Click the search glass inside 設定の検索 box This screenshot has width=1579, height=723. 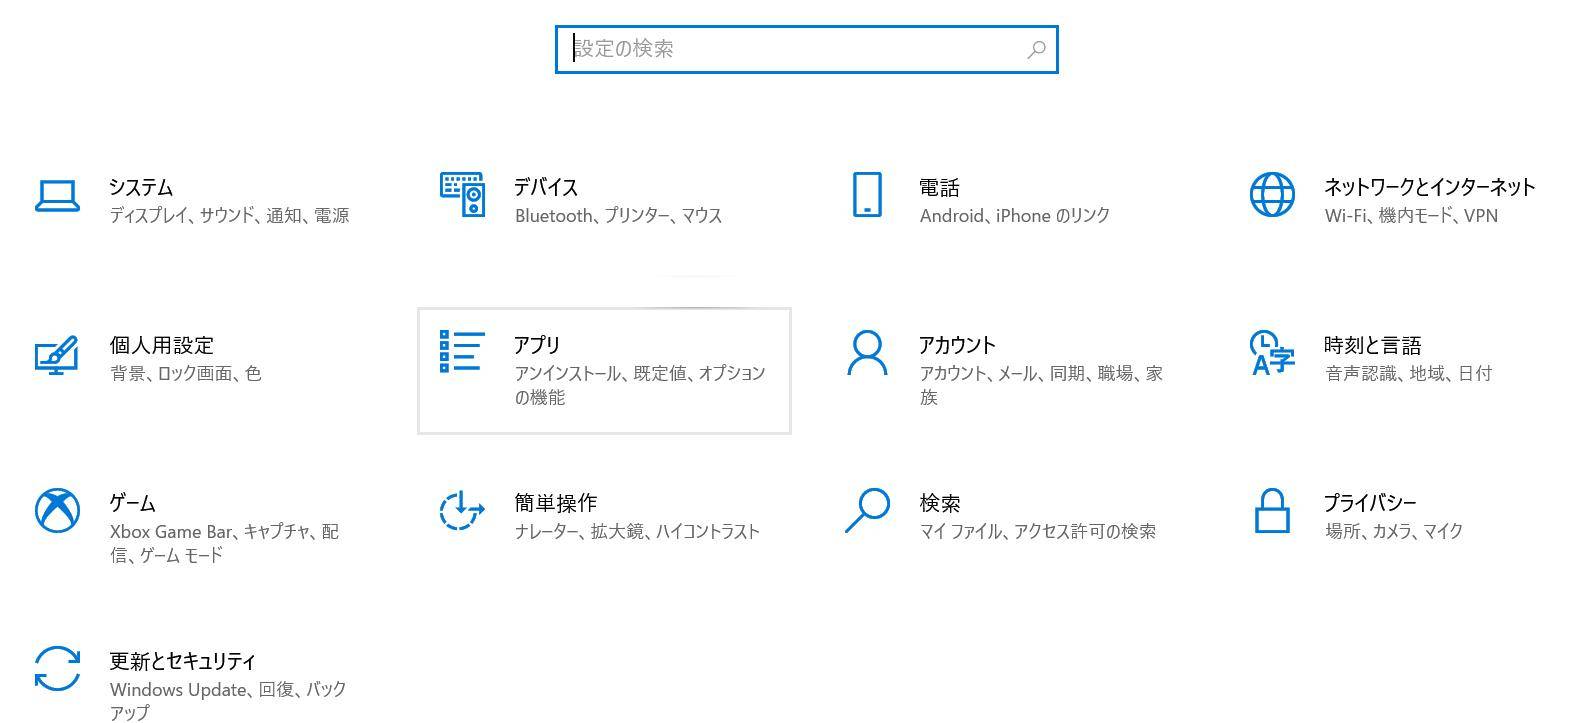1037,49
